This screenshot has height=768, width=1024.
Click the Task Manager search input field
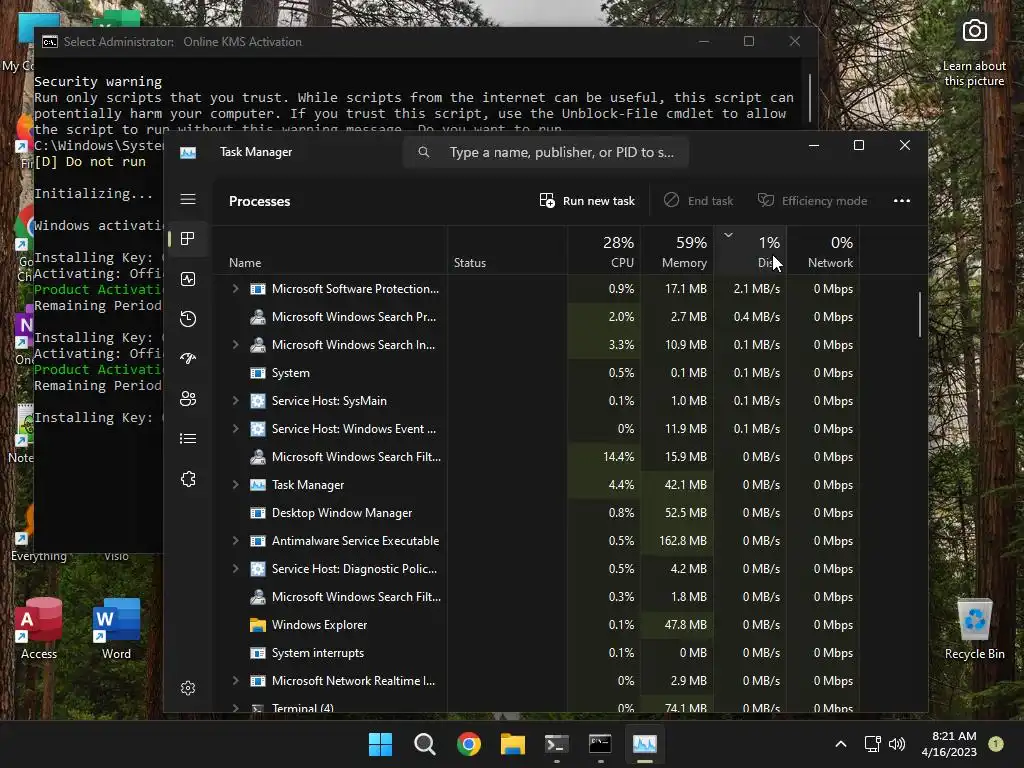(546, 152)
